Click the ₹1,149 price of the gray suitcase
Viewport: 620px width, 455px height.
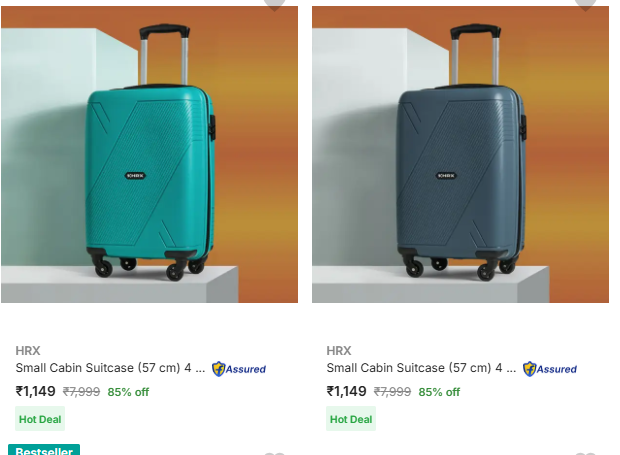coord(347,391)
